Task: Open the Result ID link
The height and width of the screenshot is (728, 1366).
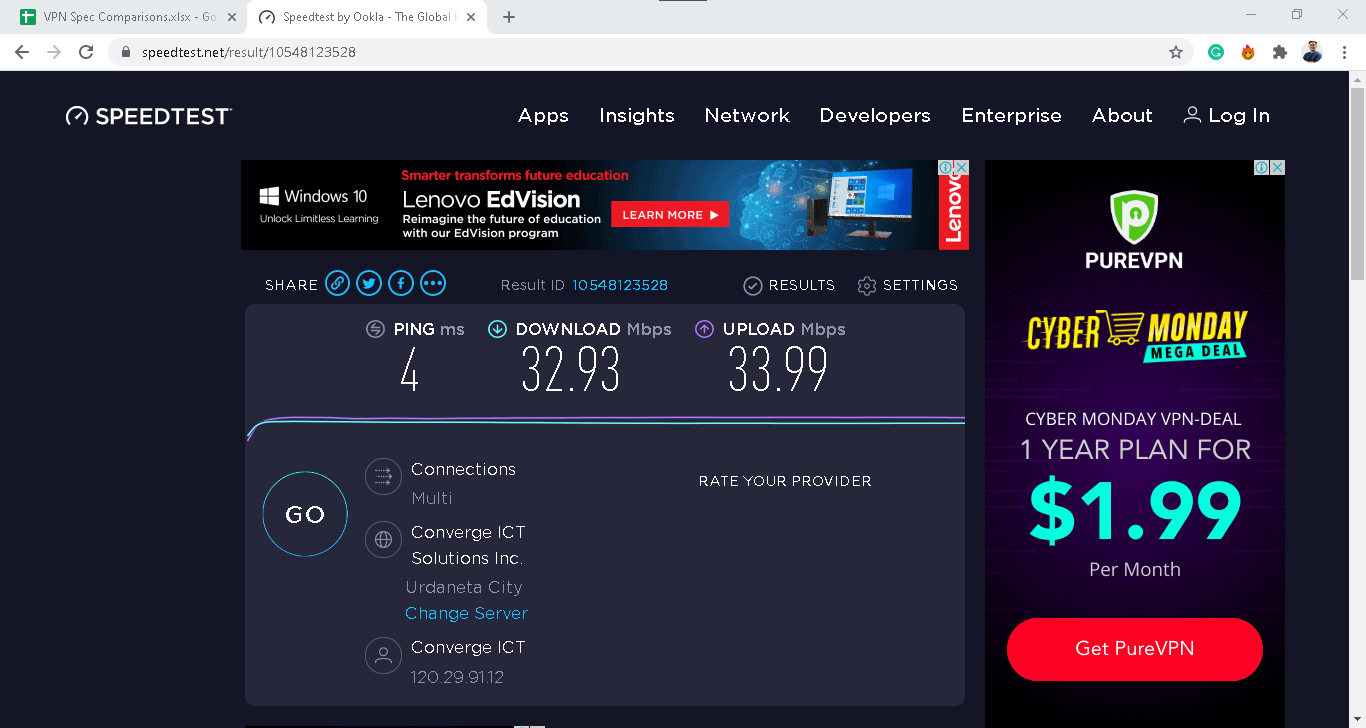Action: [x=620, y=285]
